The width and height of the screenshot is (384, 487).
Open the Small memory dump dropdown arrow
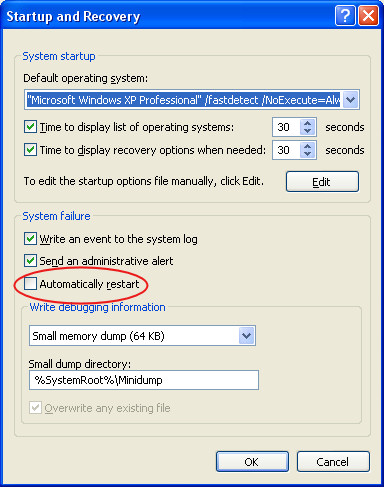click(x=247, y=335)
